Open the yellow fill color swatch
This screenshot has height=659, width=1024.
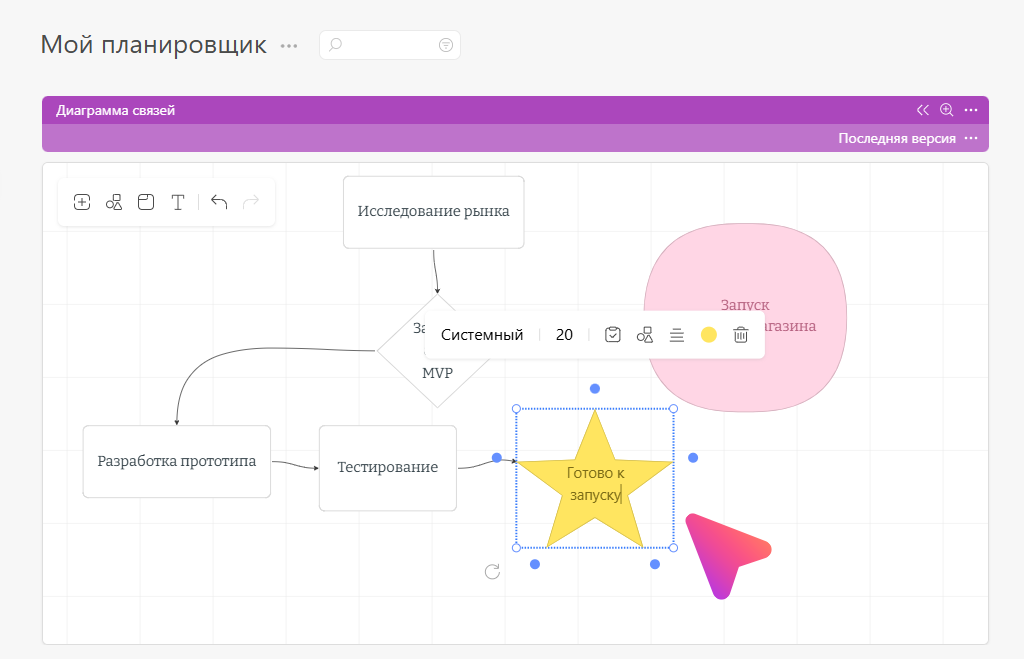point(709,334)
